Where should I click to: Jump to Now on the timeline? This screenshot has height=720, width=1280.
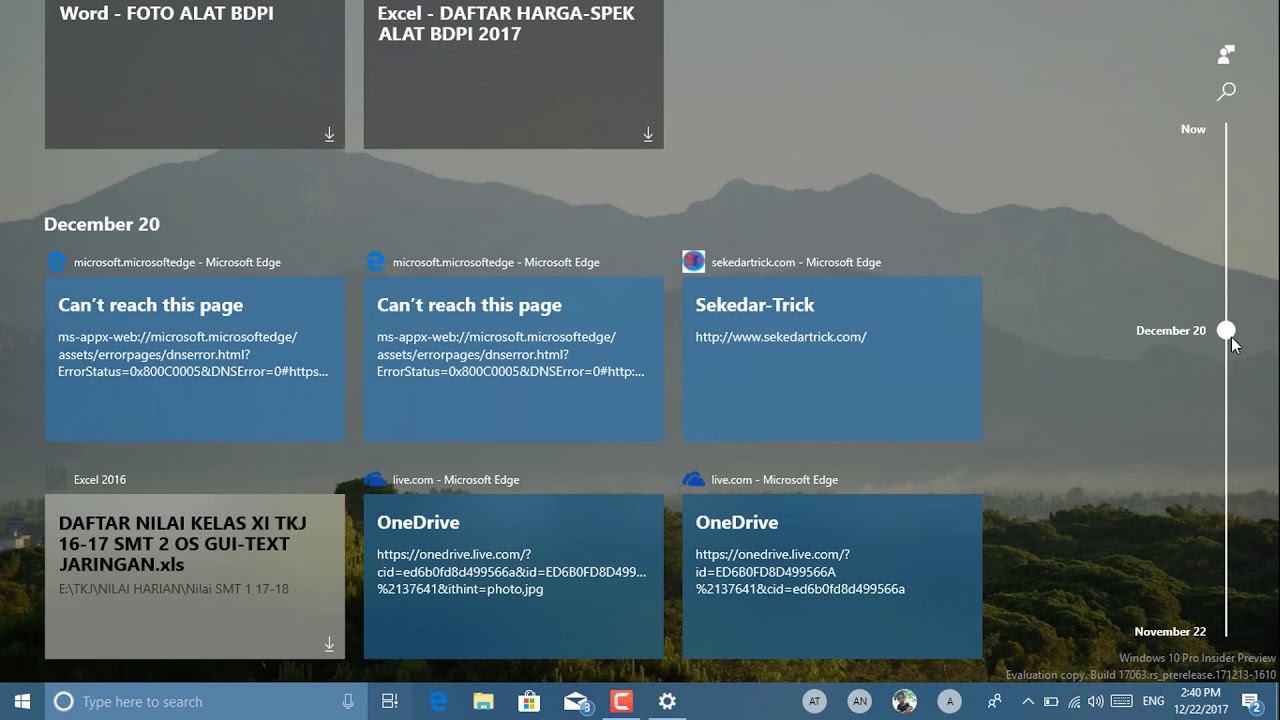[1193, 129]
